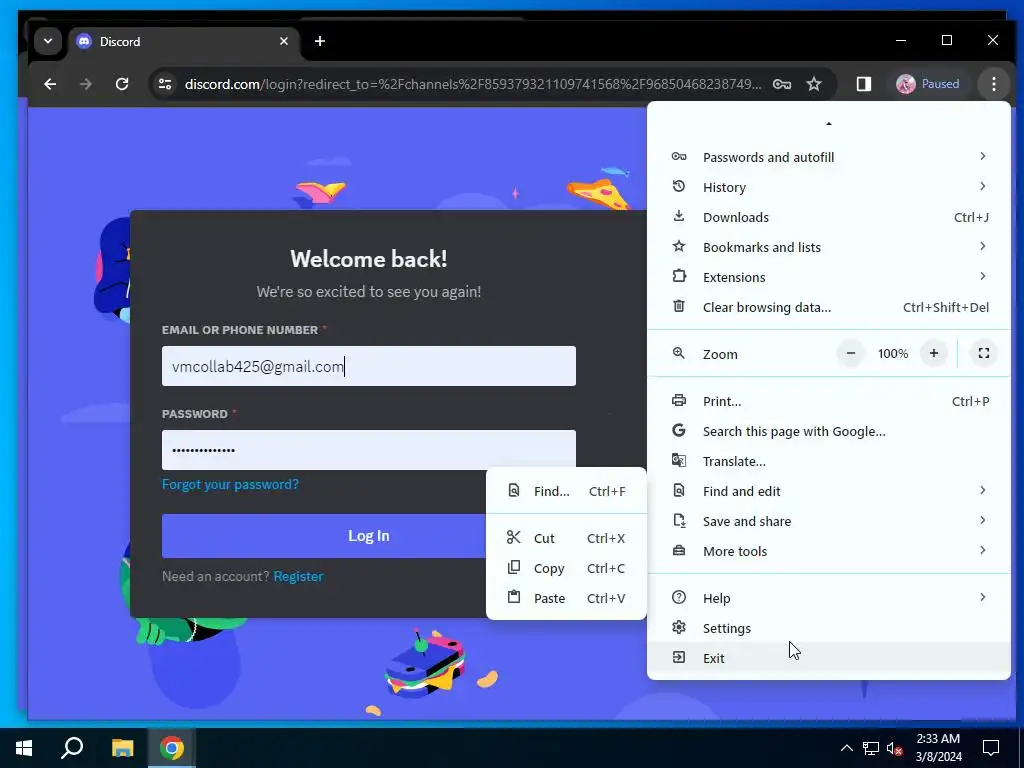Open the Register link
The image size is (1024, 768).
pos(298,576)
